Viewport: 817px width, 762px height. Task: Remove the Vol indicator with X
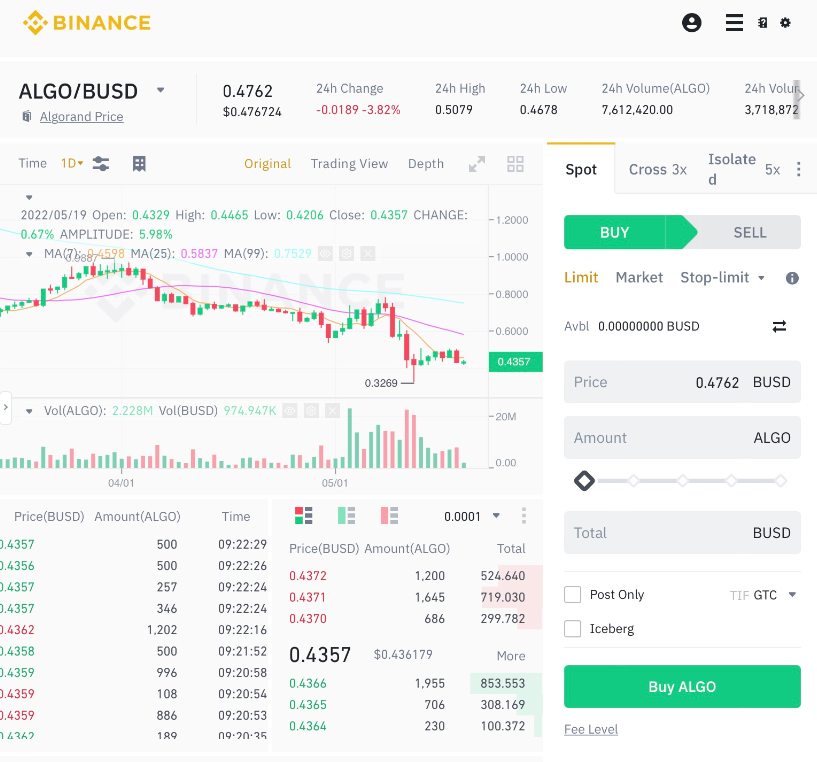[x=332, y=411]
